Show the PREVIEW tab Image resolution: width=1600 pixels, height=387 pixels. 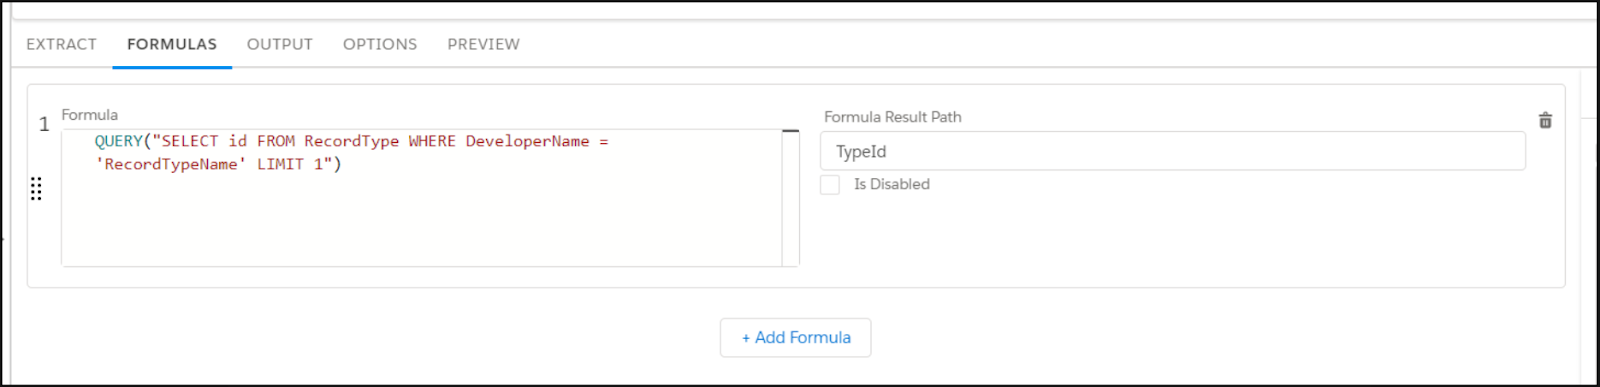tap(483, 44)
